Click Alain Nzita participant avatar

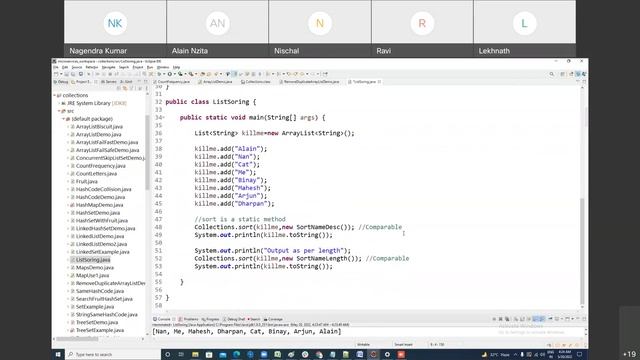coord(217,23)
